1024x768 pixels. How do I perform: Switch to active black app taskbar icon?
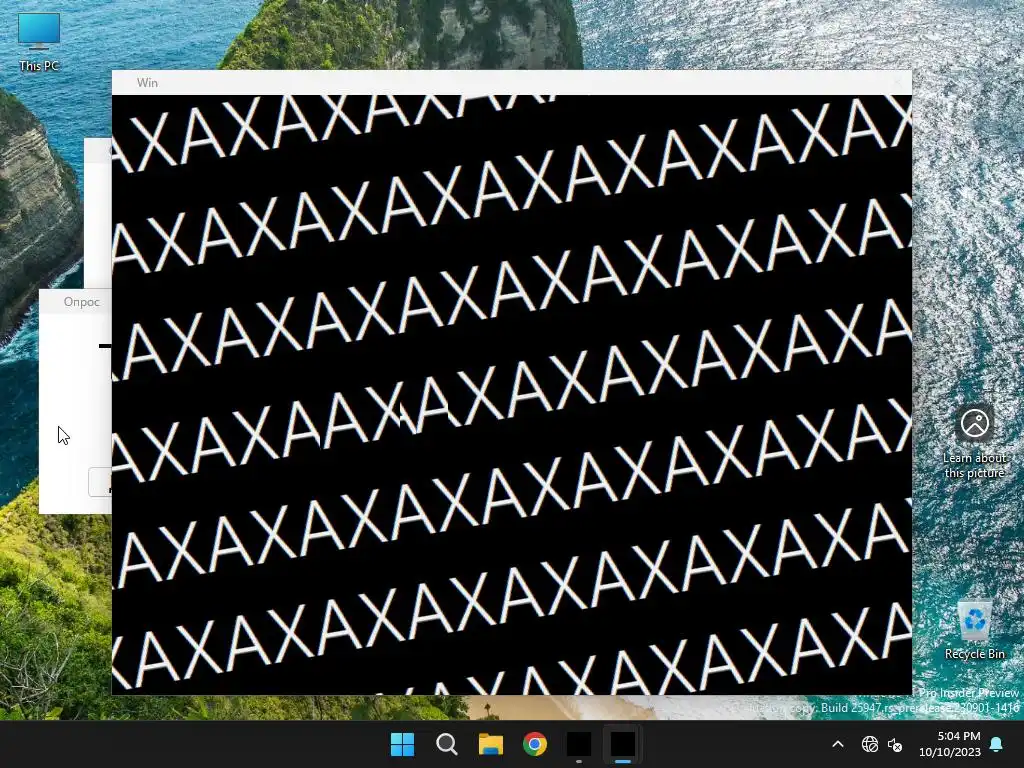coord(623,744)
